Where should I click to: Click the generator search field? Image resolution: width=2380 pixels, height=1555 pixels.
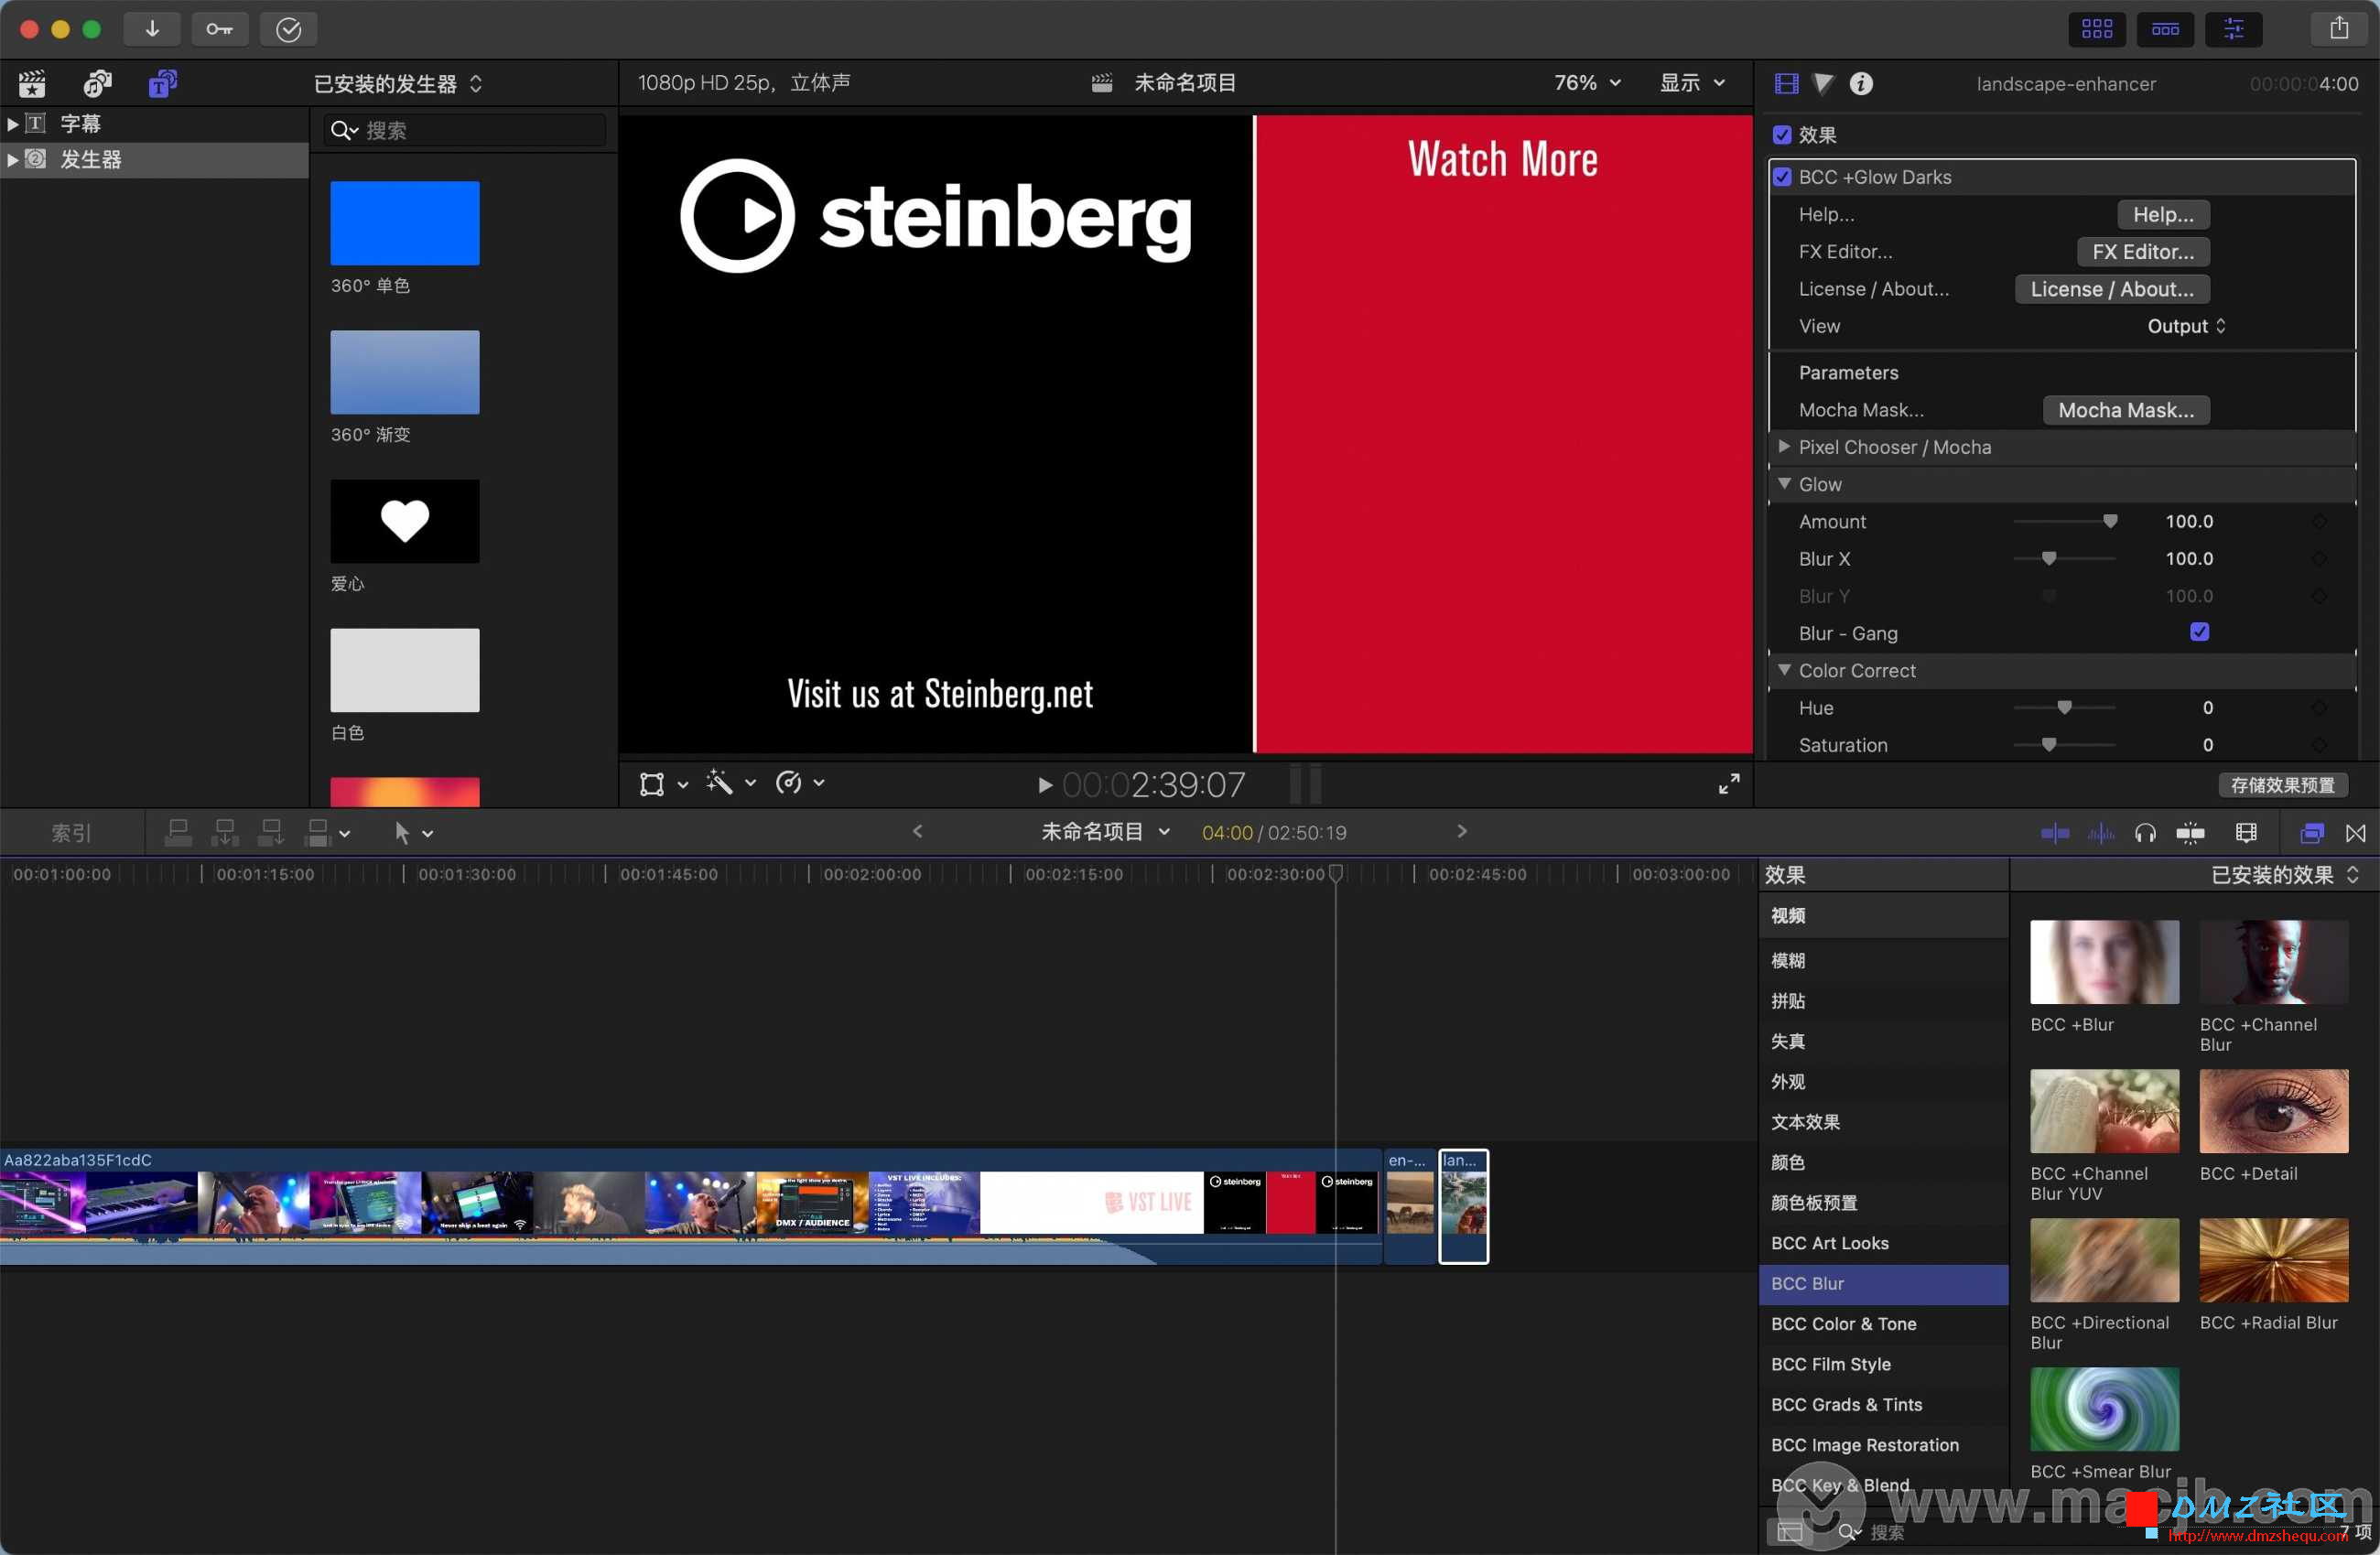pos(465,131)
